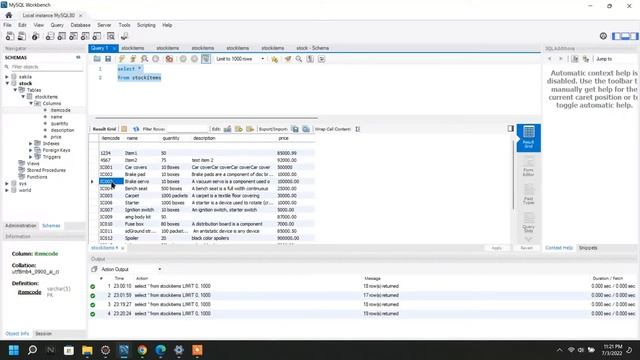Click the edit current row icon

pos(227,129)
